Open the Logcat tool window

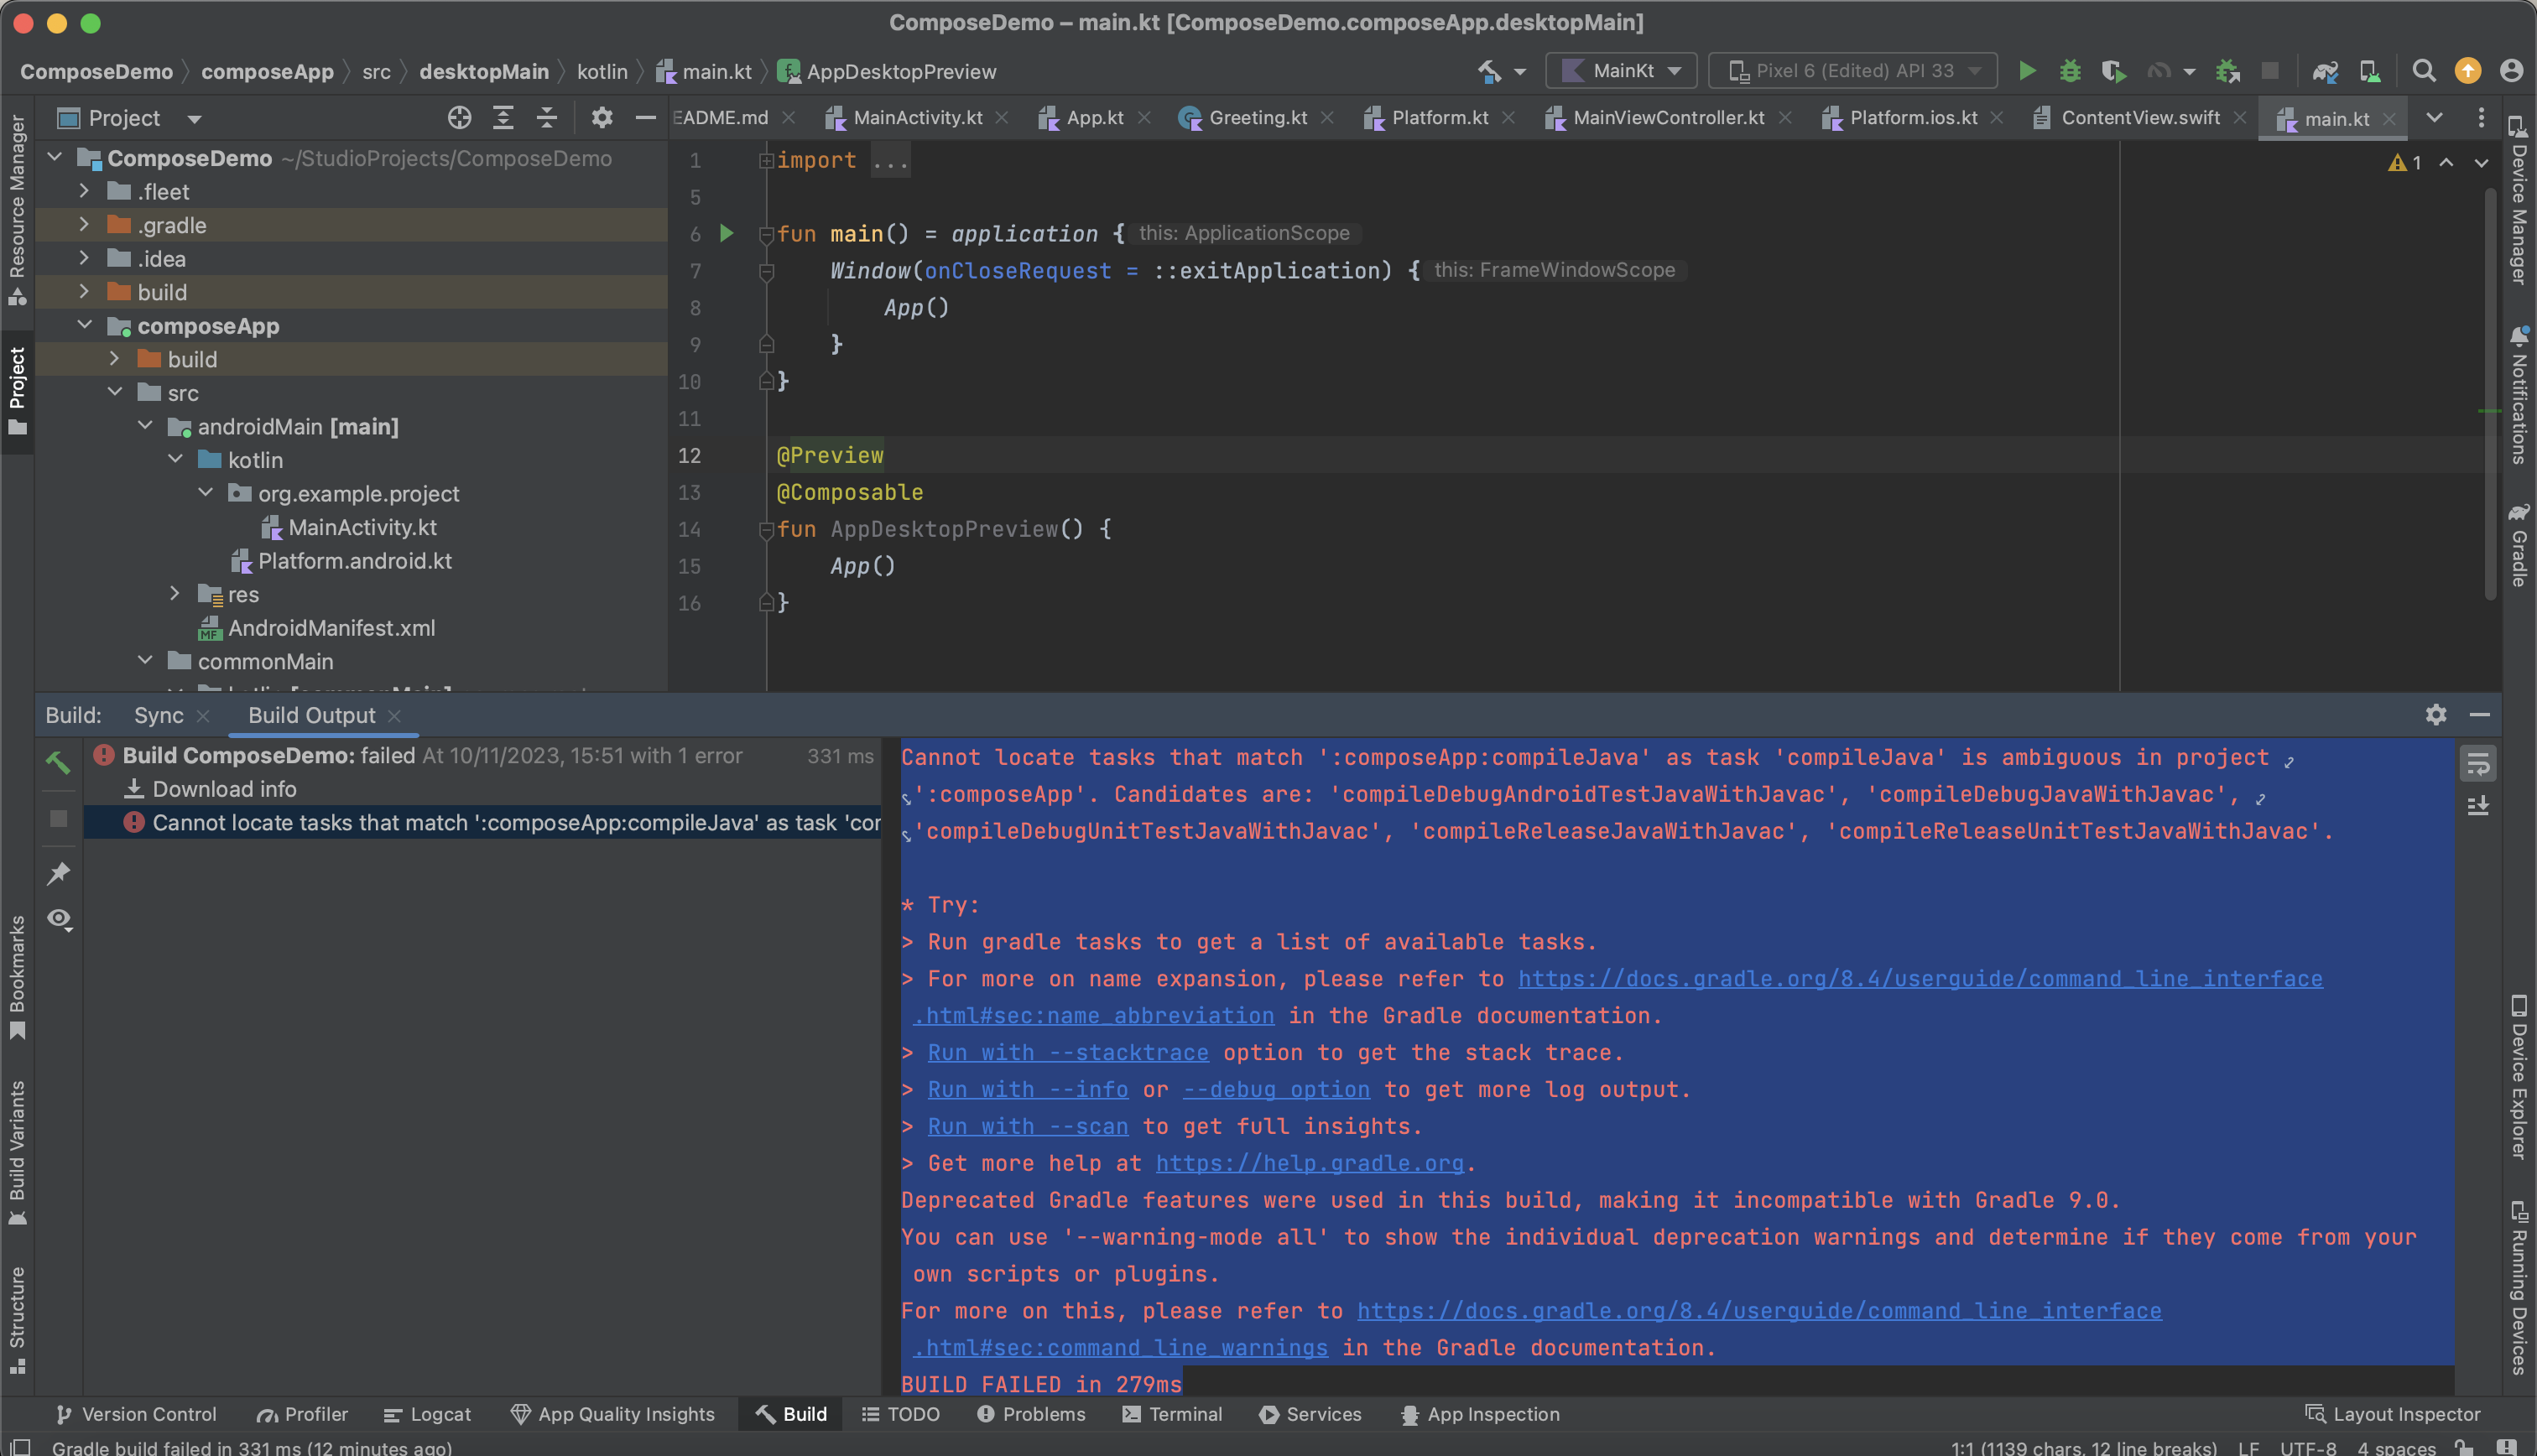point(427,1414)
